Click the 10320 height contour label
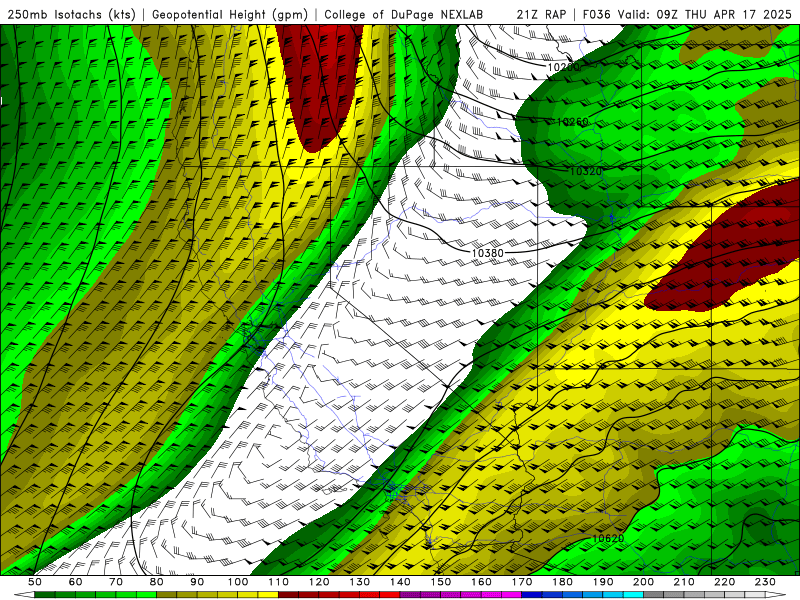Image resolution: width=800 pixels, height=600 pixels. pos(586,171)
